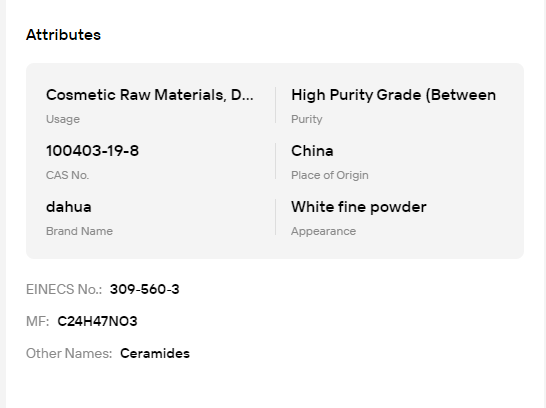Click the MF label
This screenshot has height=408, width=546.
pyautogui.click(x=38, y=321)
